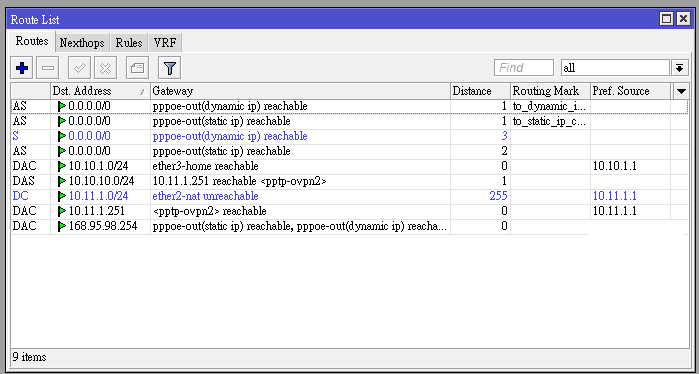This screenshot has height=374, width=699.
Task: Click distance value 255
Action: [x=498, y=197]
